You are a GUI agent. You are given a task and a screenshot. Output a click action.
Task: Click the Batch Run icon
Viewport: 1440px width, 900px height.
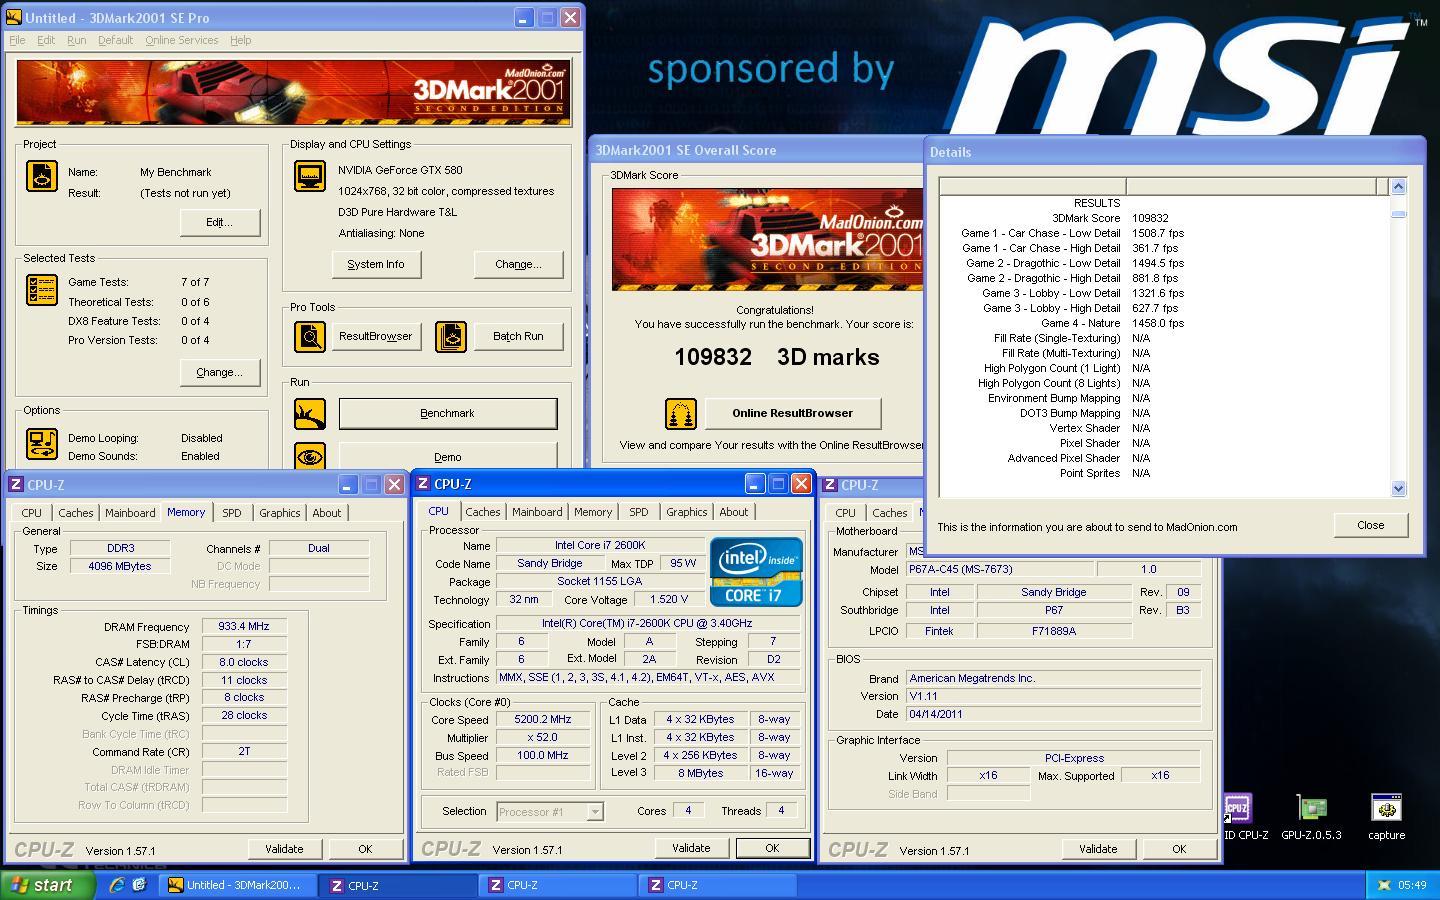(451, 337)
